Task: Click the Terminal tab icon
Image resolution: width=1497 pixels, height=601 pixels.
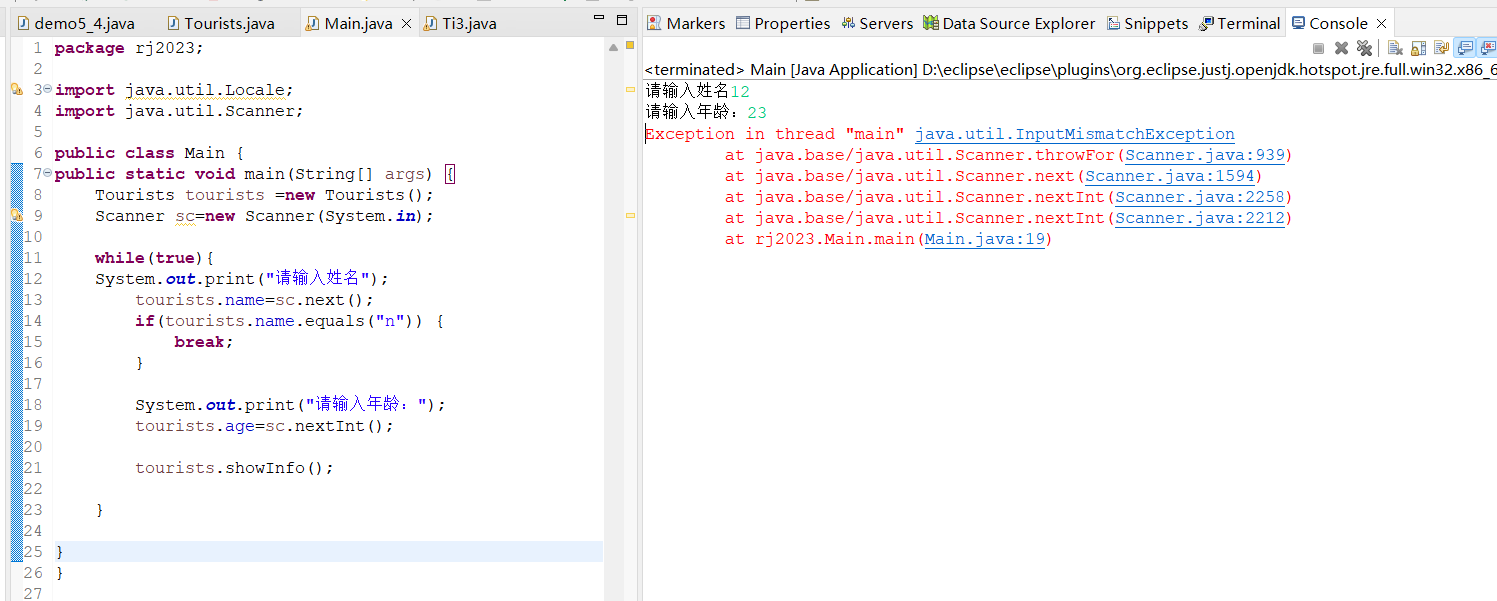Action: (x=1207, y=23)
